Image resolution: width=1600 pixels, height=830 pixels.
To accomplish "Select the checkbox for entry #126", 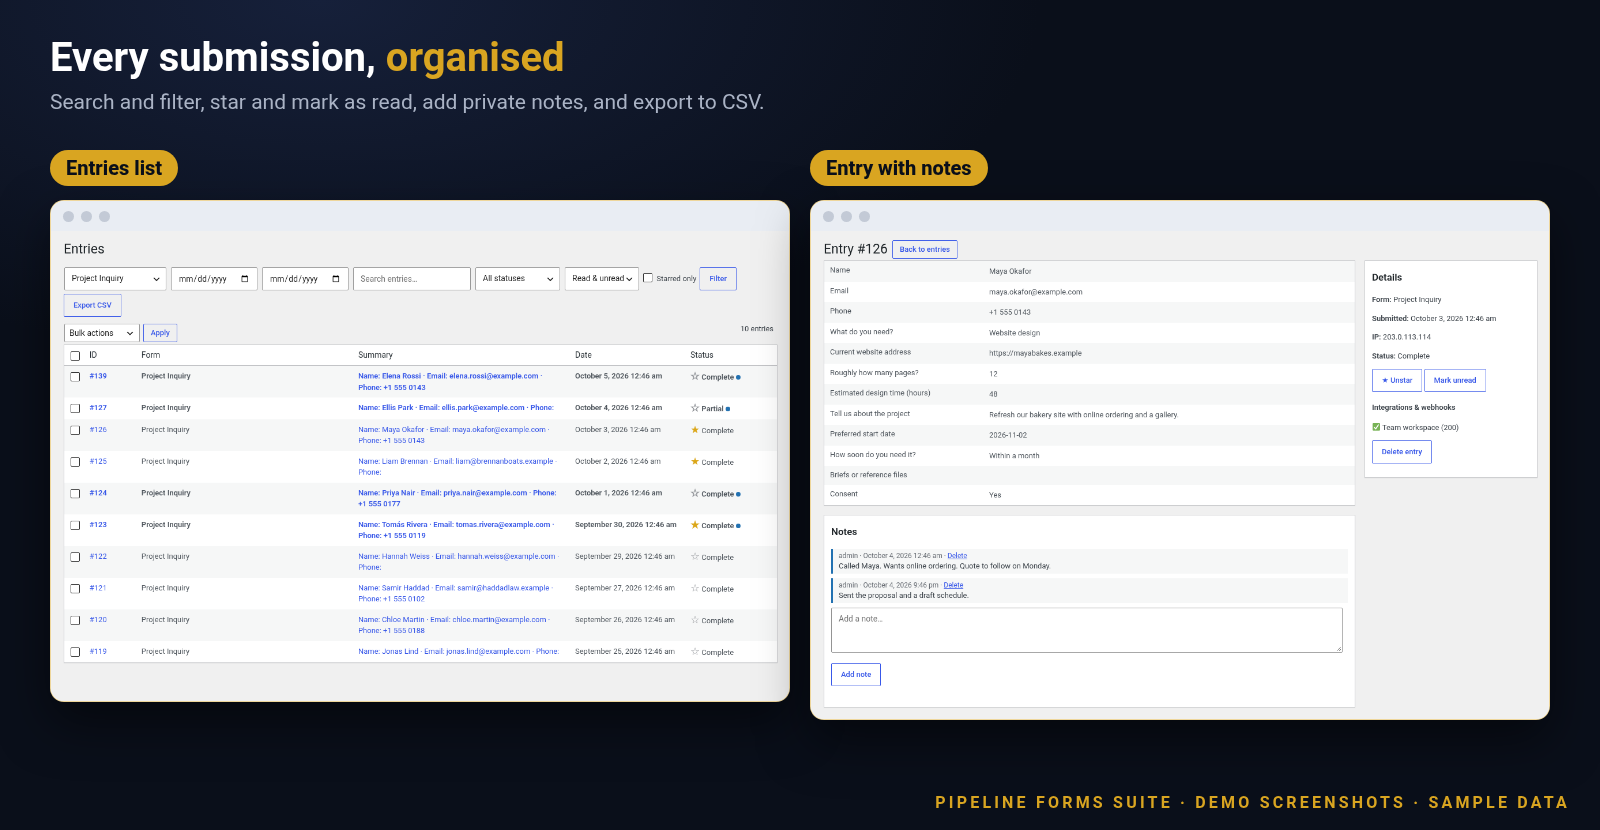I will tap(75, 430).
